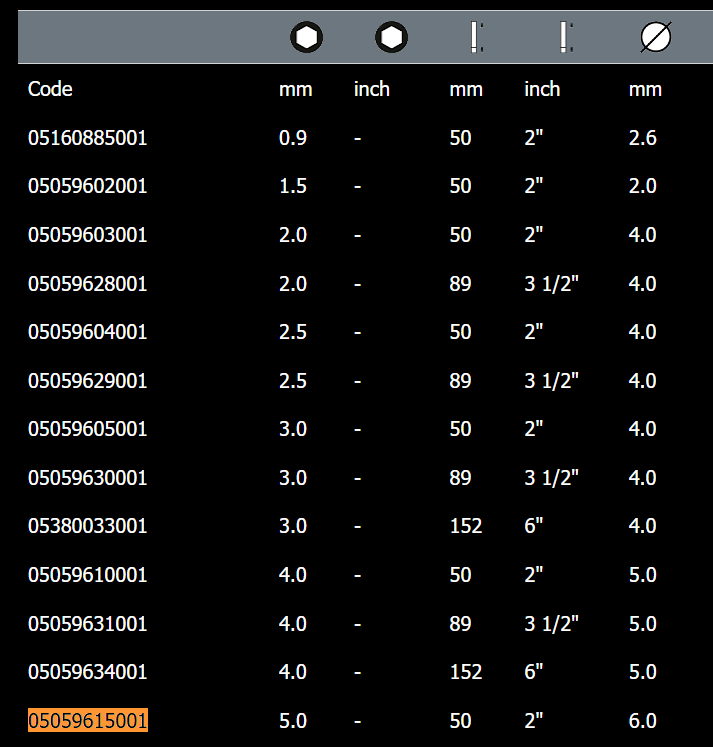Click code 05059604001

click(88, 332)
